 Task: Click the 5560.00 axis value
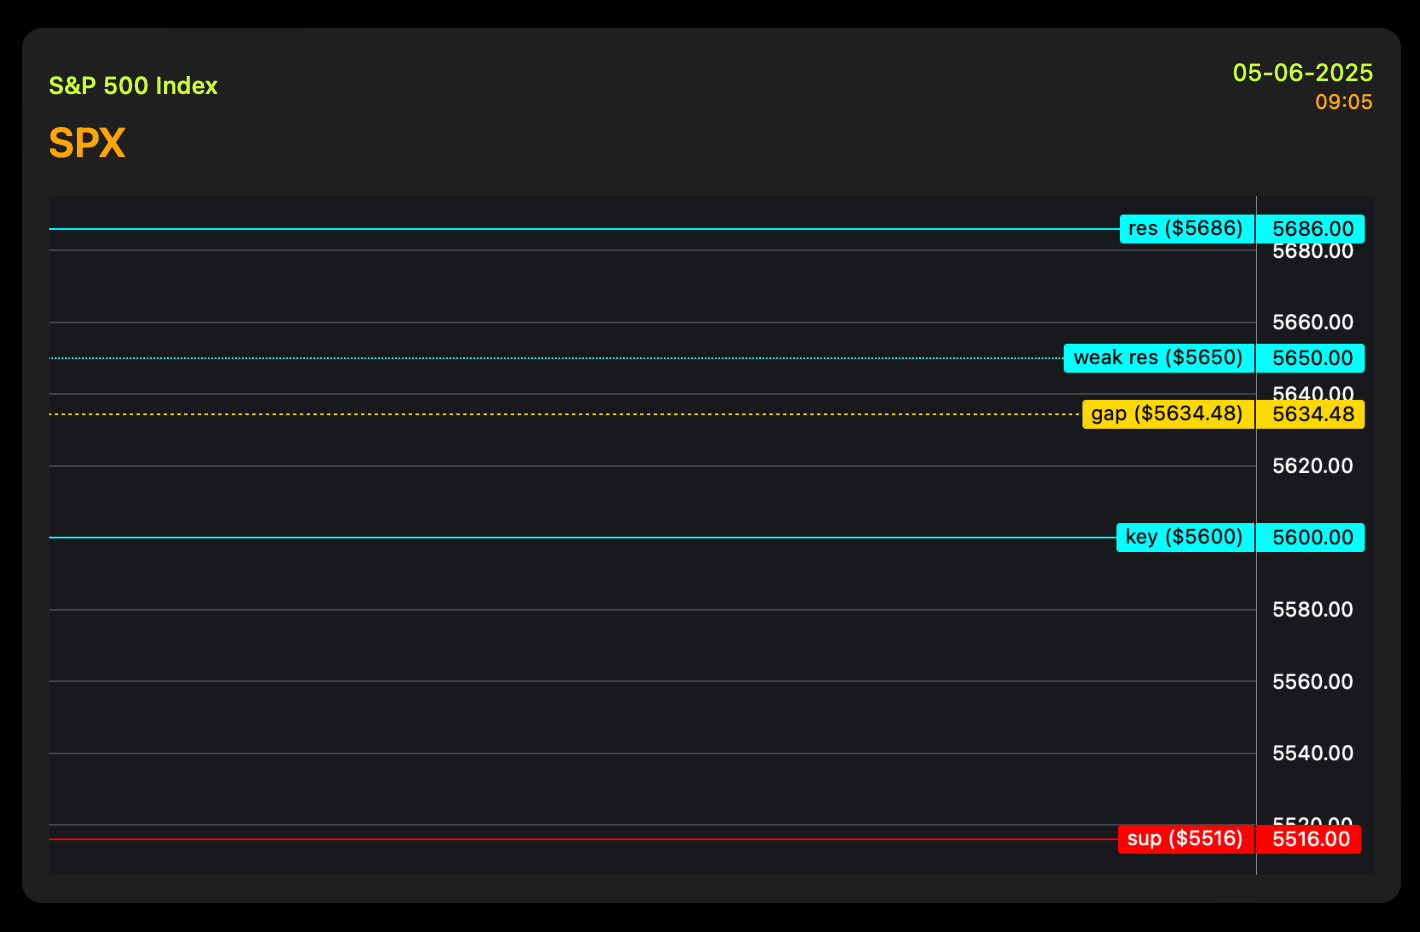(x=1312, y=682)
